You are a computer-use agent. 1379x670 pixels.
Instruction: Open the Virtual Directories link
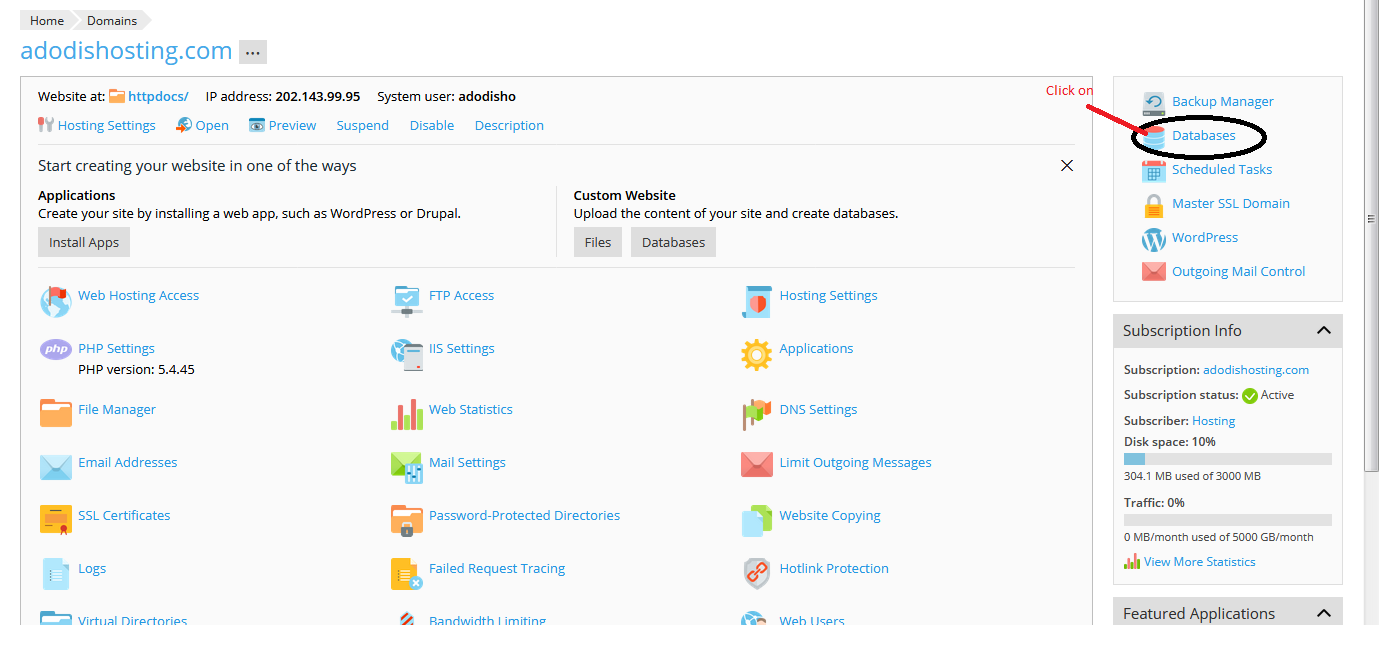[x=133, y=621]
